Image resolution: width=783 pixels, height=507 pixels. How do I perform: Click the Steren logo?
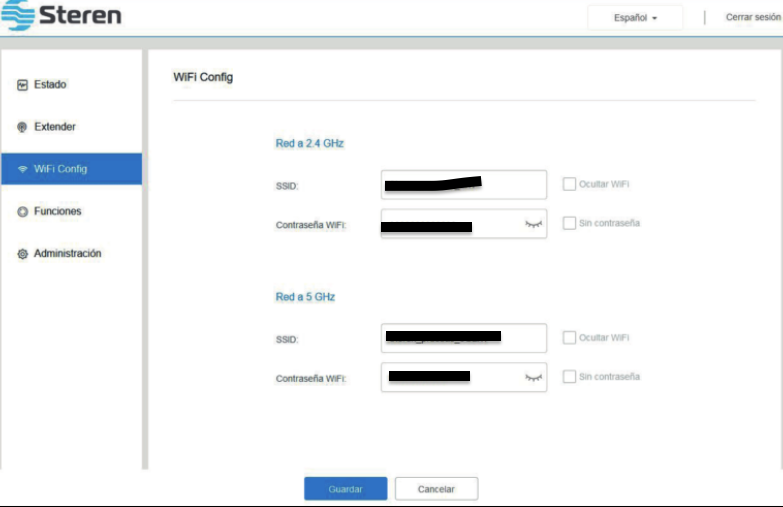pos(61,15)
